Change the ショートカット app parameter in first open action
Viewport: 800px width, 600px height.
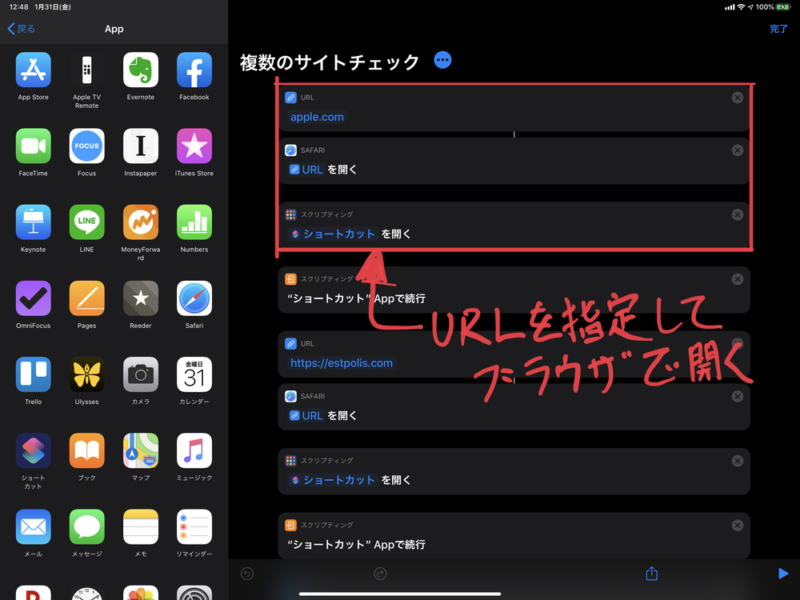tap(333, 234)
